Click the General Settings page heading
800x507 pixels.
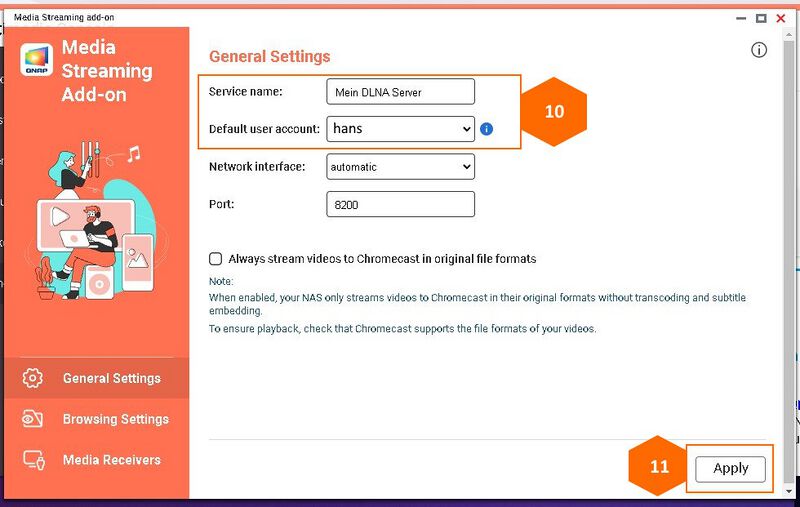[x=270, y=56]
